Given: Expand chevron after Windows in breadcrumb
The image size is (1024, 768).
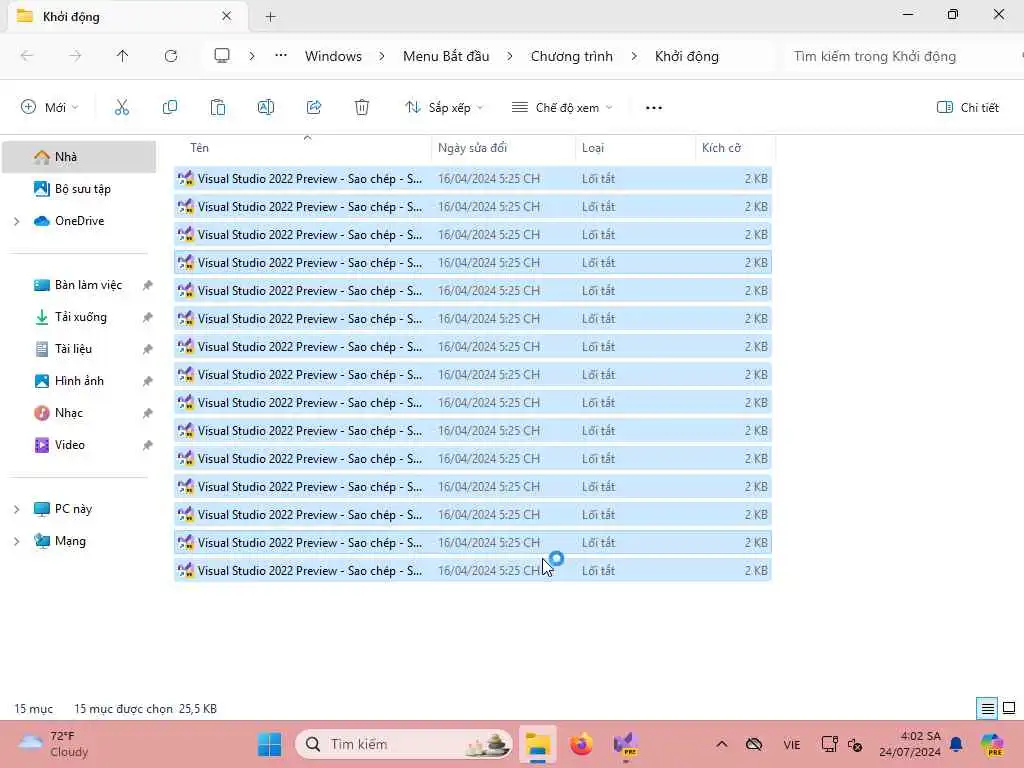Looking at the screenshot, I should pyautogui.click(x=382, y=56).
